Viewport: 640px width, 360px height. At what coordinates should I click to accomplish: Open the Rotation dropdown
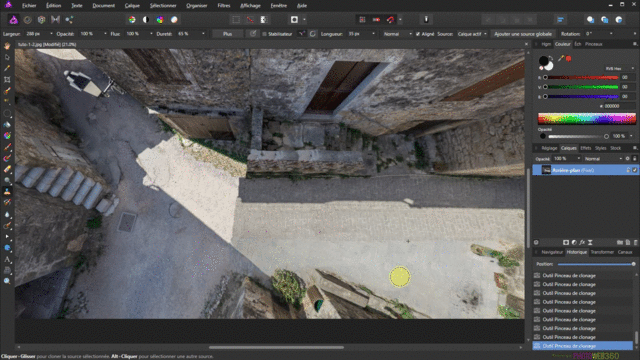tap(611, 34)
